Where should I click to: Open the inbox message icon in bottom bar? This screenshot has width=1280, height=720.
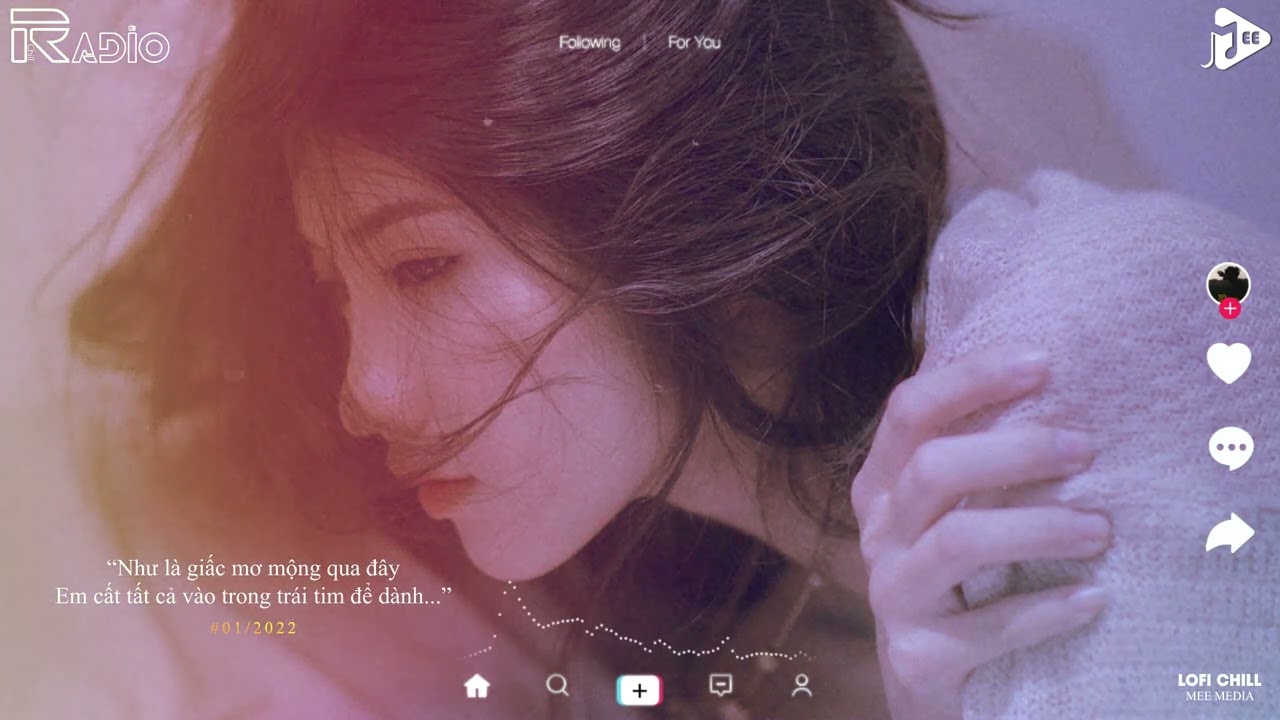(x=720, y=686)
